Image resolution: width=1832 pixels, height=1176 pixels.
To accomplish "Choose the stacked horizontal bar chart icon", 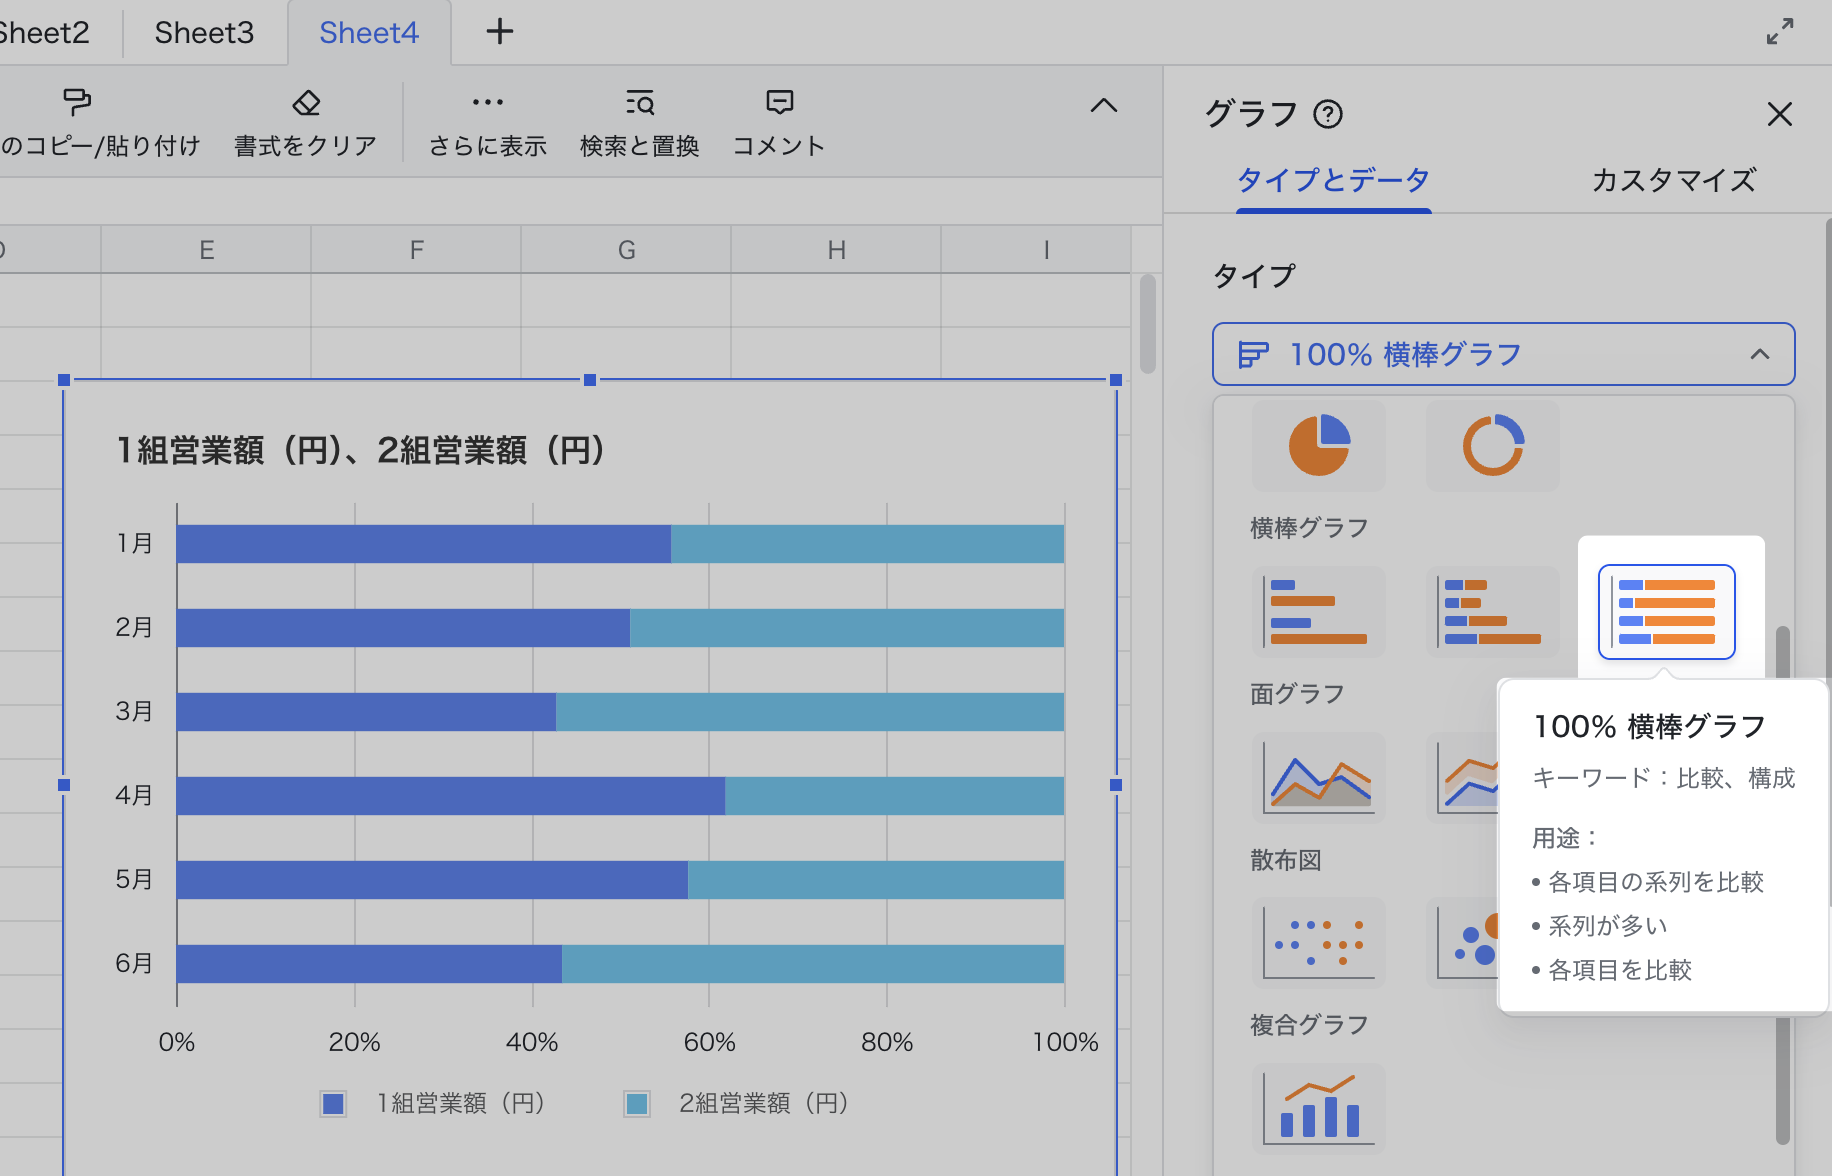I will [1492, 612].
